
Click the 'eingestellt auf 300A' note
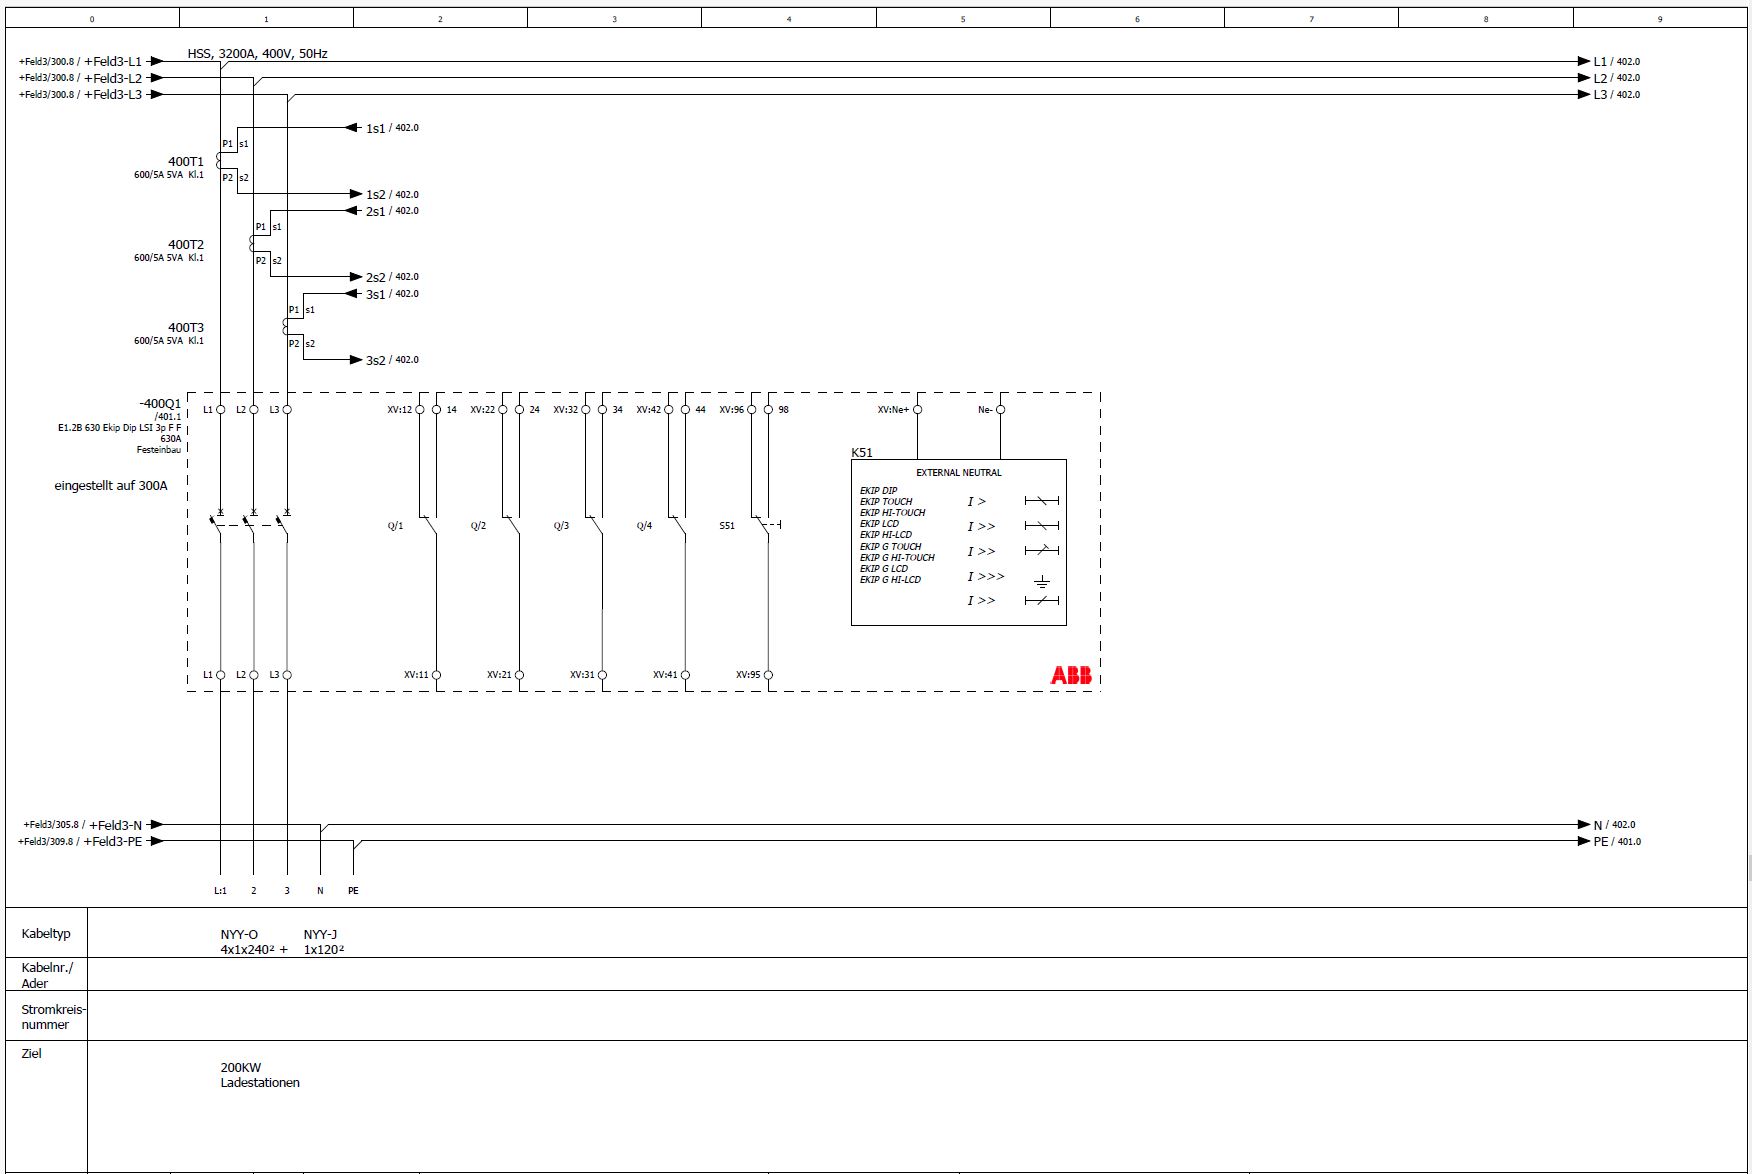coord(111,486)
